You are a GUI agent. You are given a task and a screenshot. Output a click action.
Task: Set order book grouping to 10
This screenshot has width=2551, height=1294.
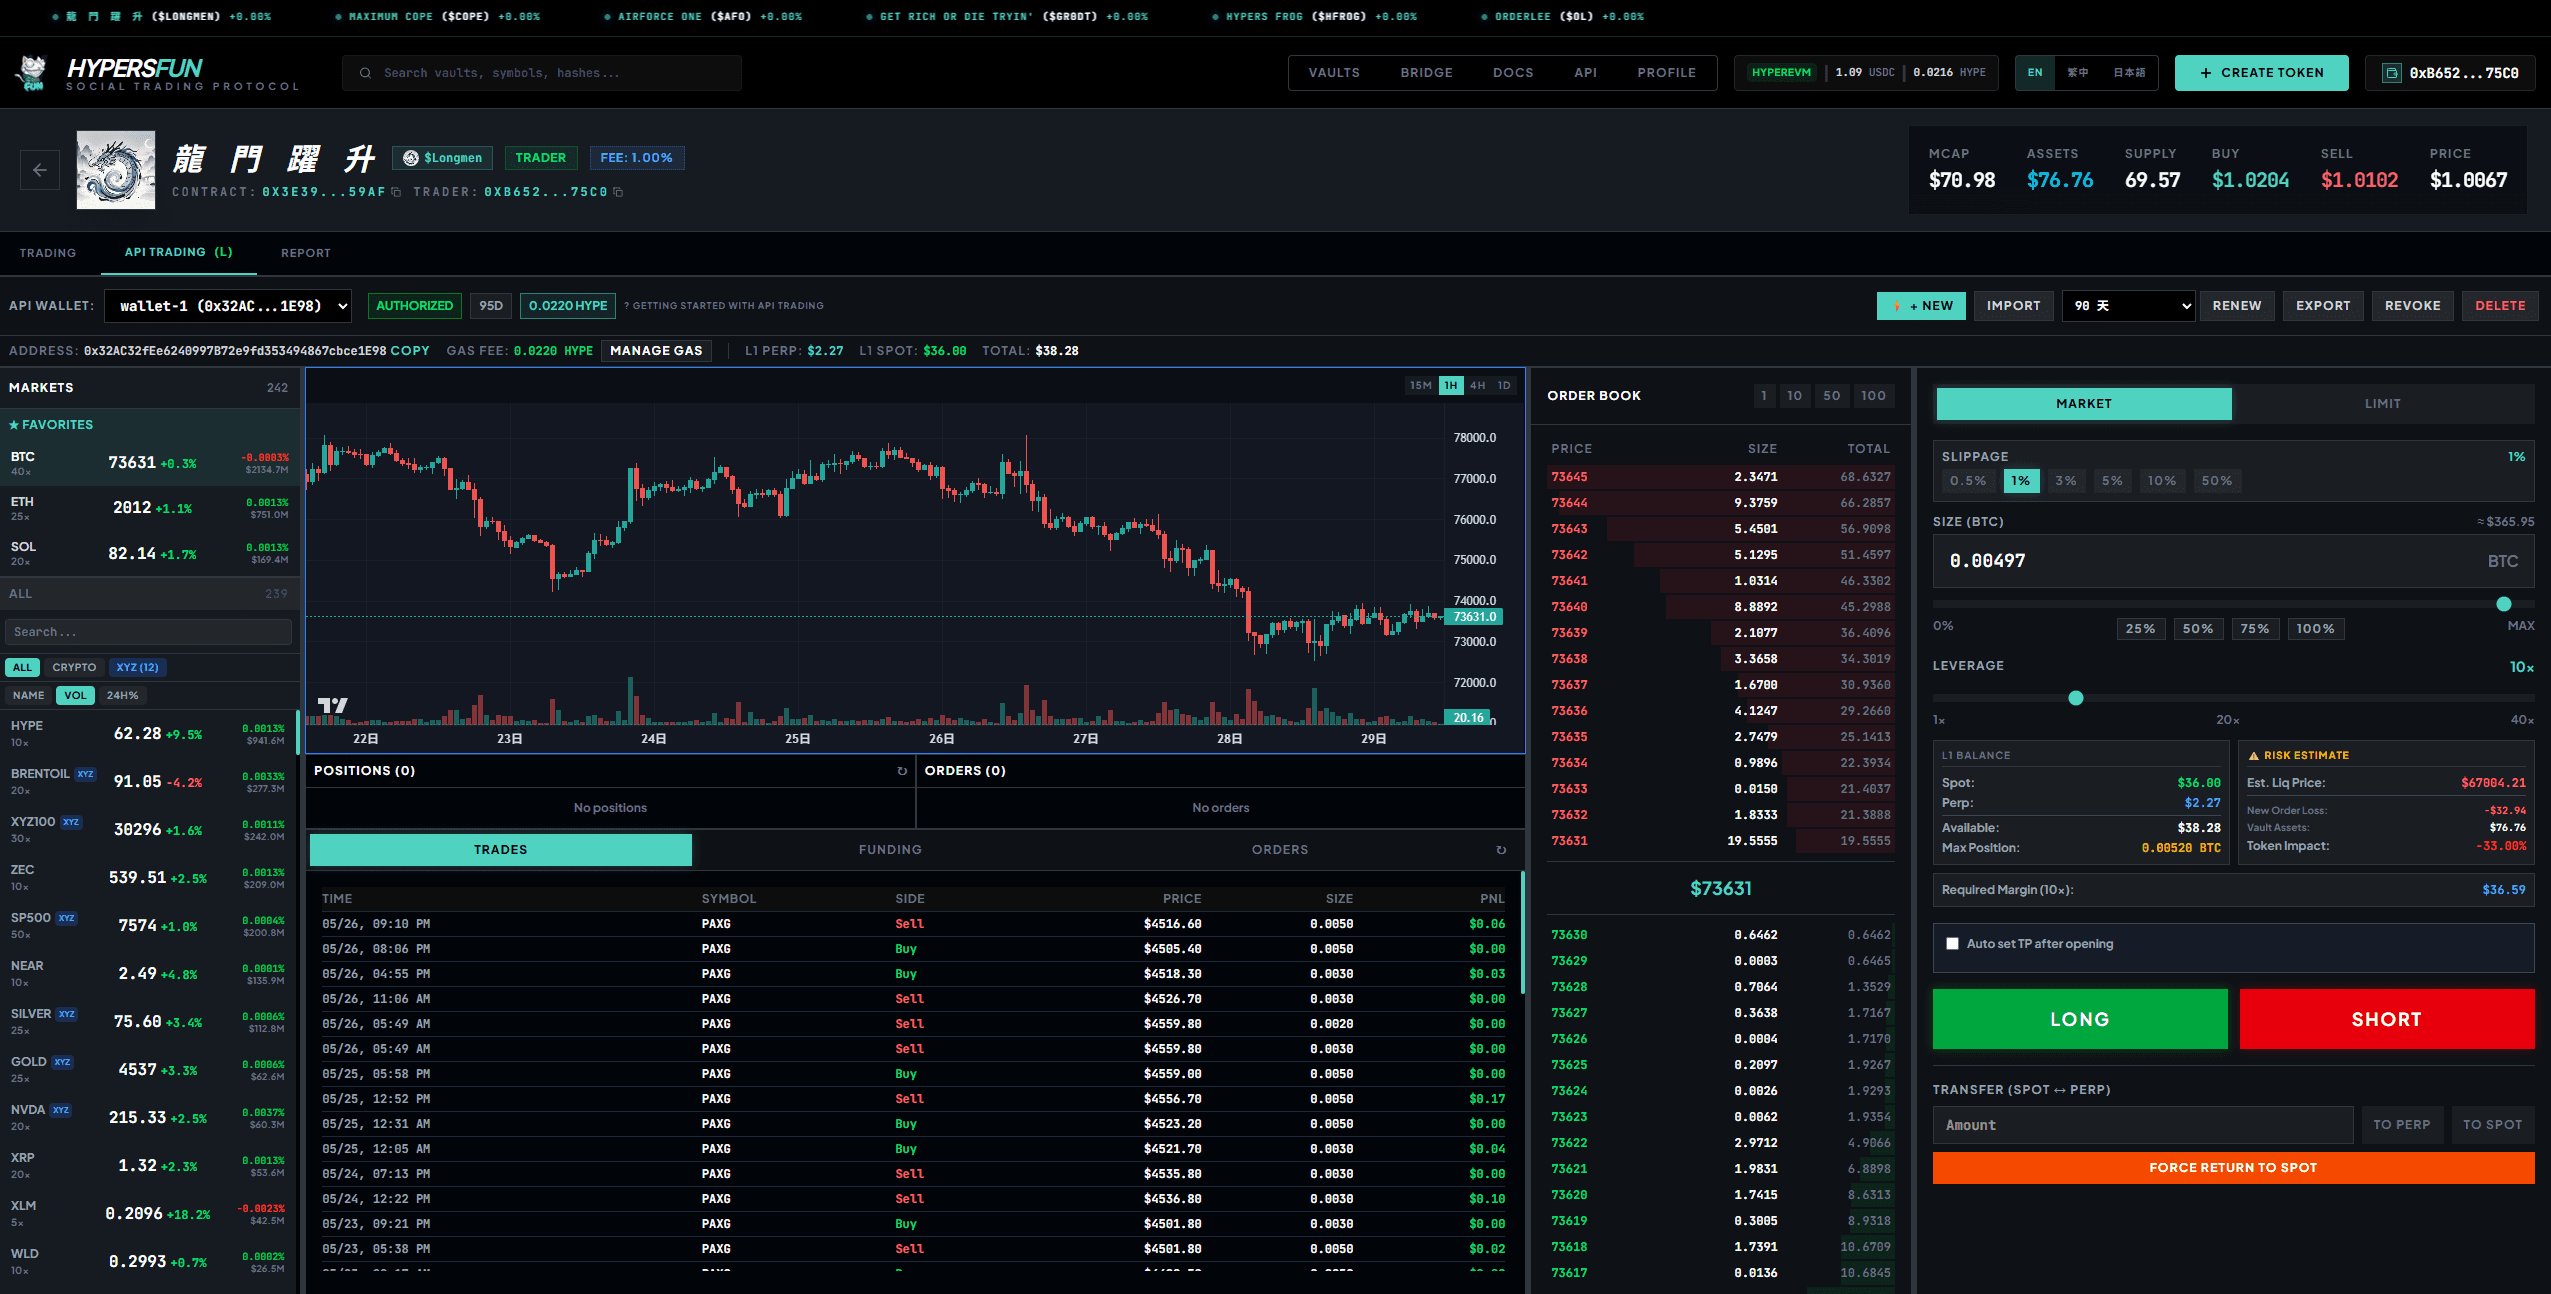(1795, 396)
